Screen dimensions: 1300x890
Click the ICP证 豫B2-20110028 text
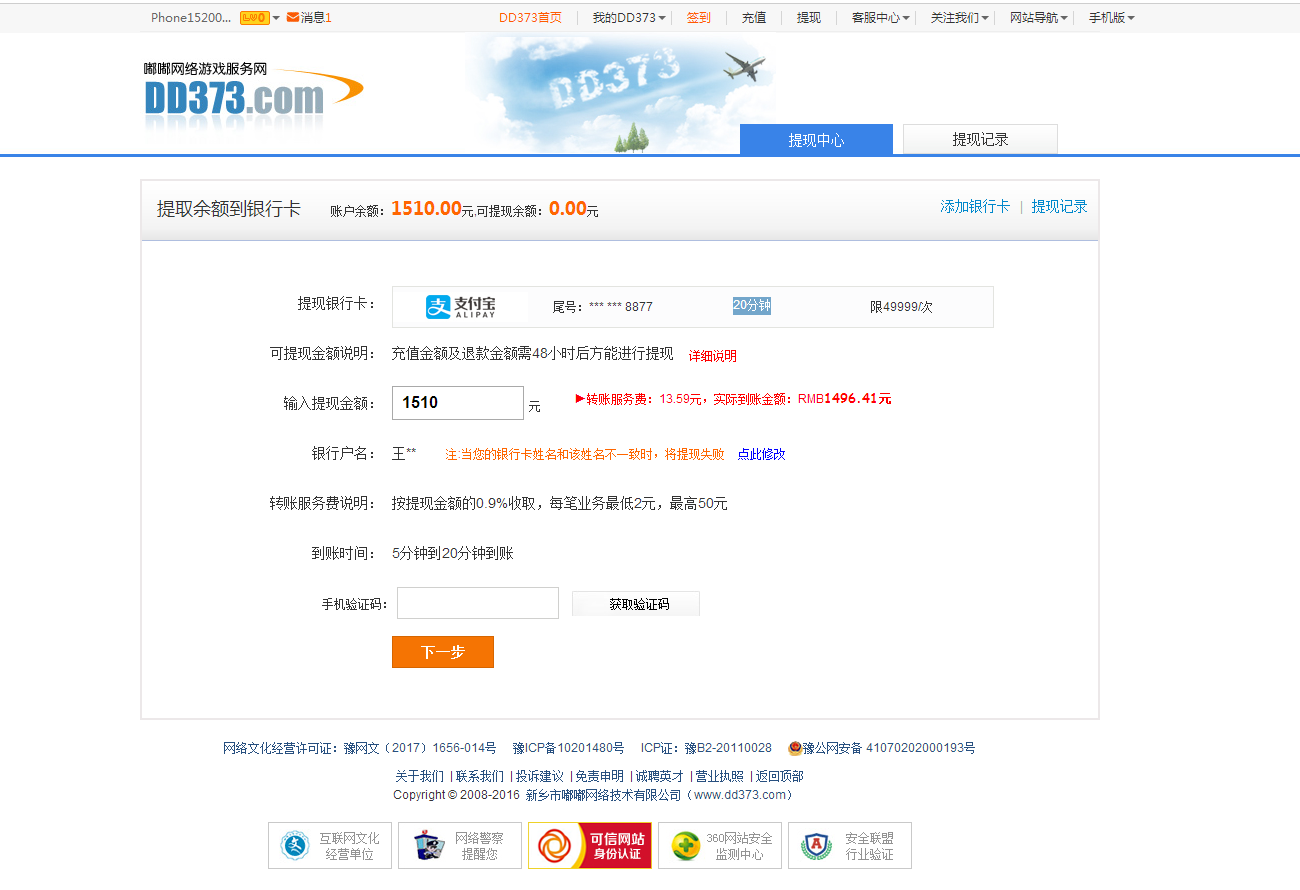(706, 748)
